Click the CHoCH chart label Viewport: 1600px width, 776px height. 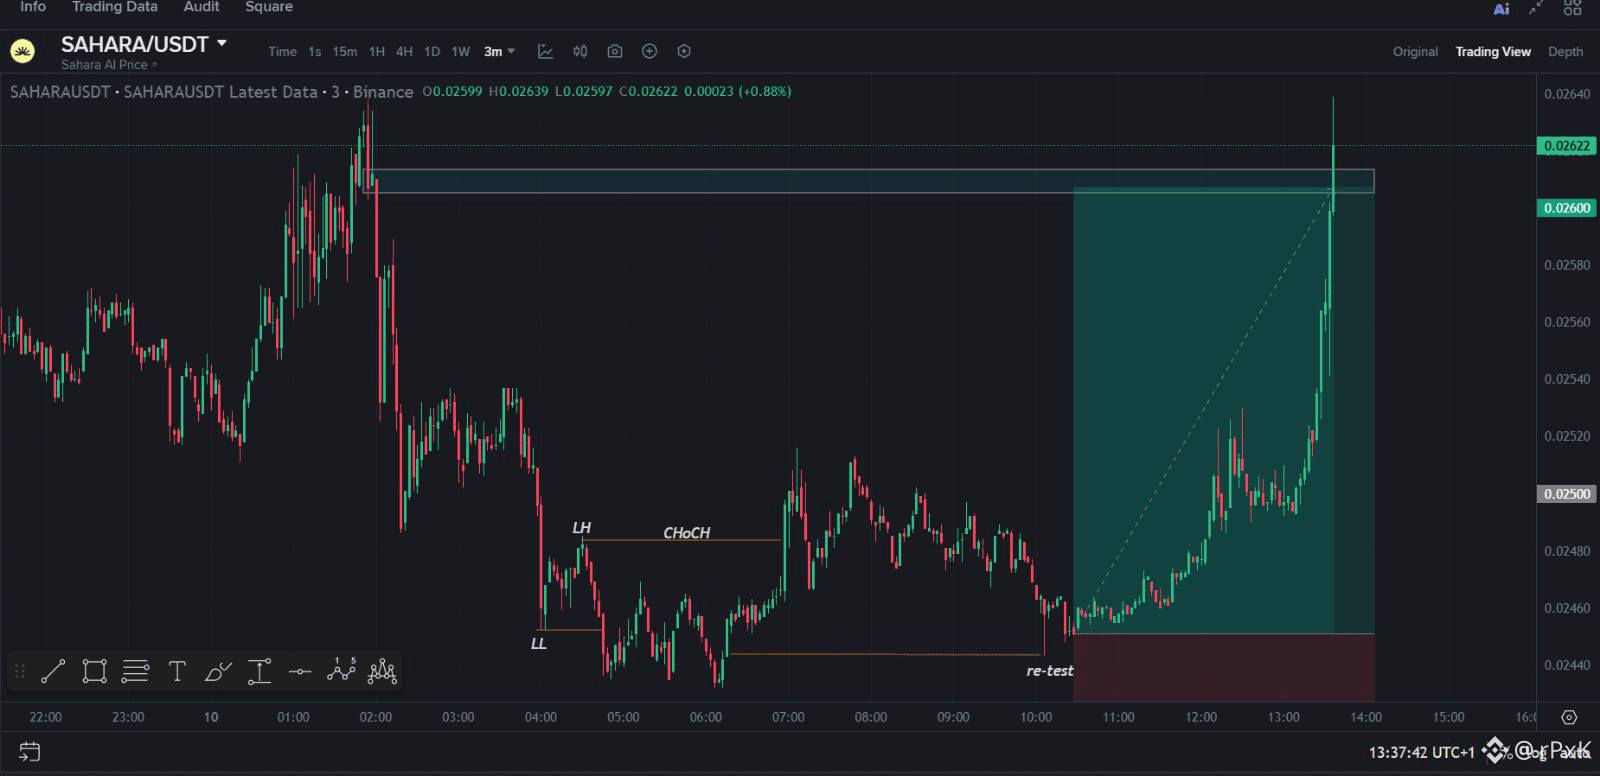[x=687, y=533]
